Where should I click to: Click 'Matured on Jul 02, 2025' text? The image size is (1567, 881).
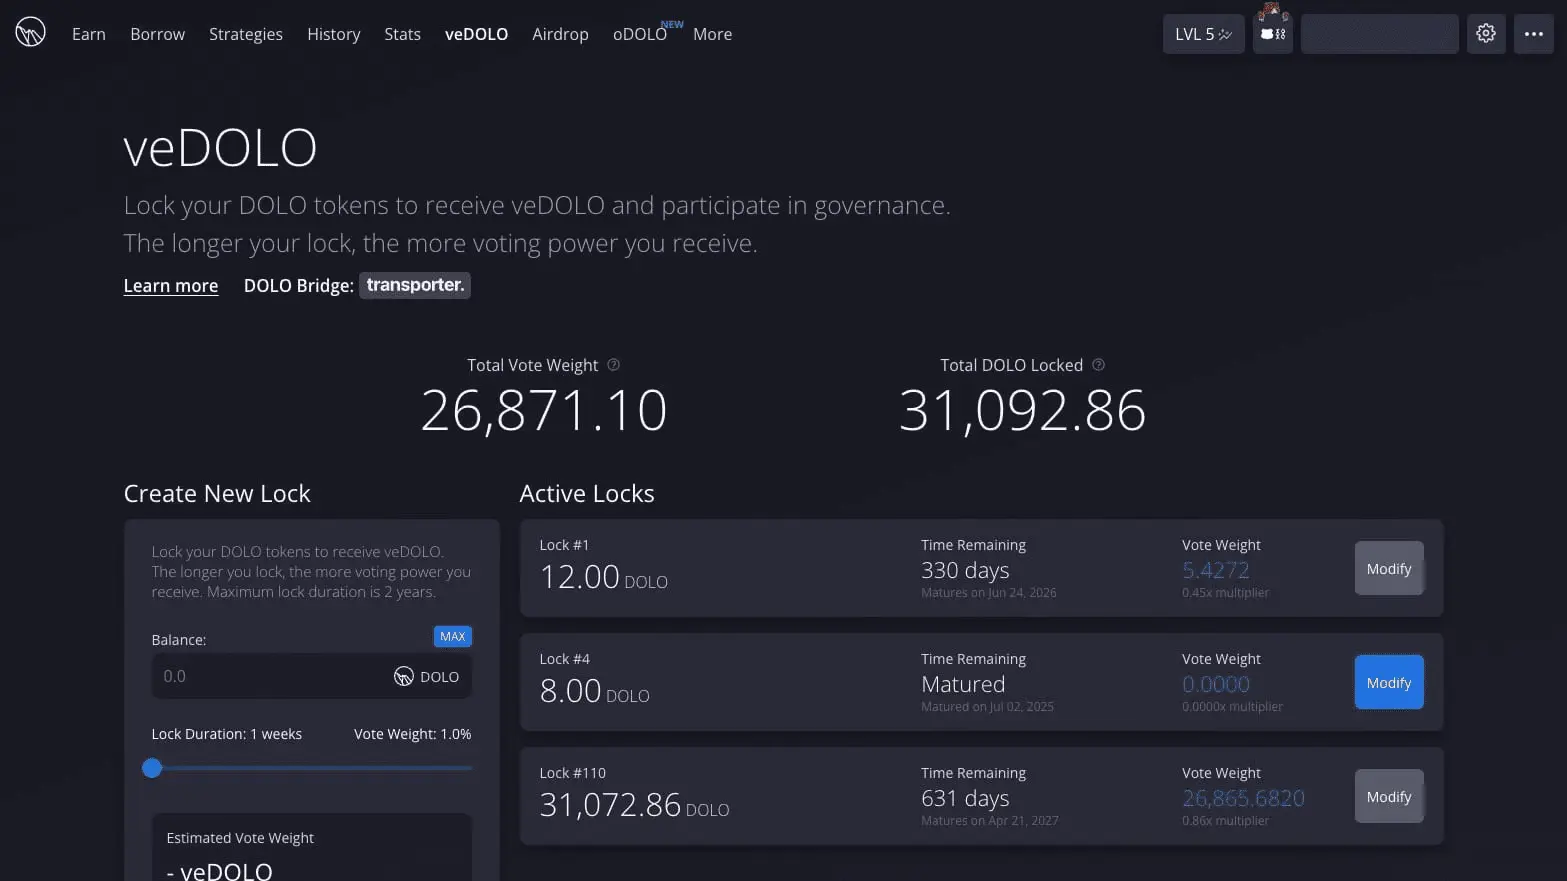(987, 707)
